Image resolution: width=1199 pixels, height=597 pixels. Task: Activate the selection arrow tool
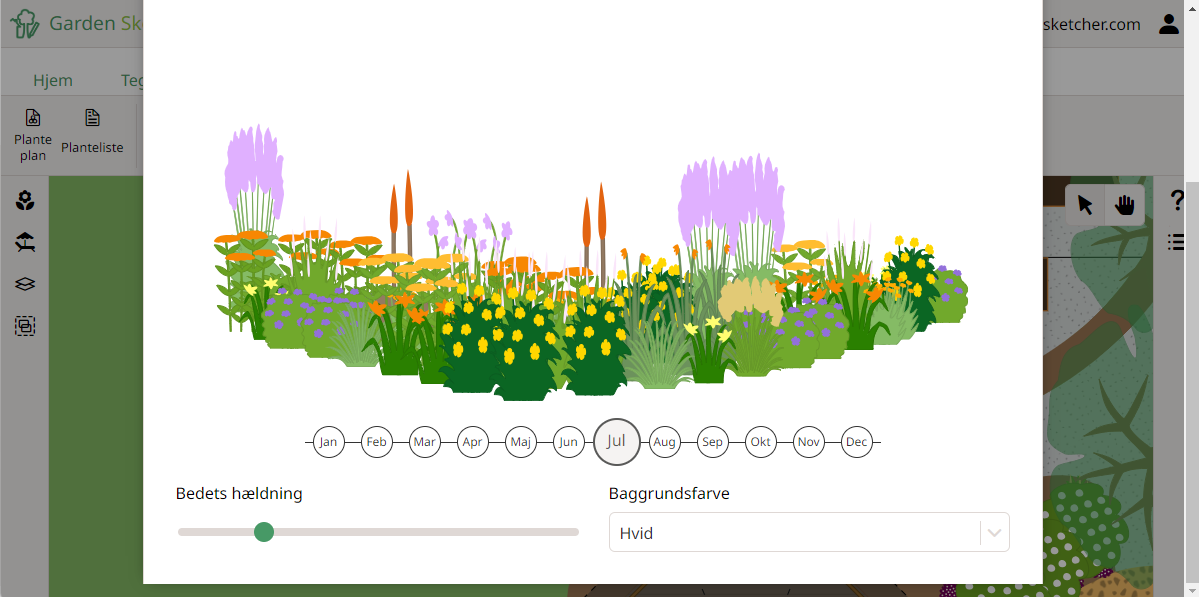click(x=1085, y=204)
